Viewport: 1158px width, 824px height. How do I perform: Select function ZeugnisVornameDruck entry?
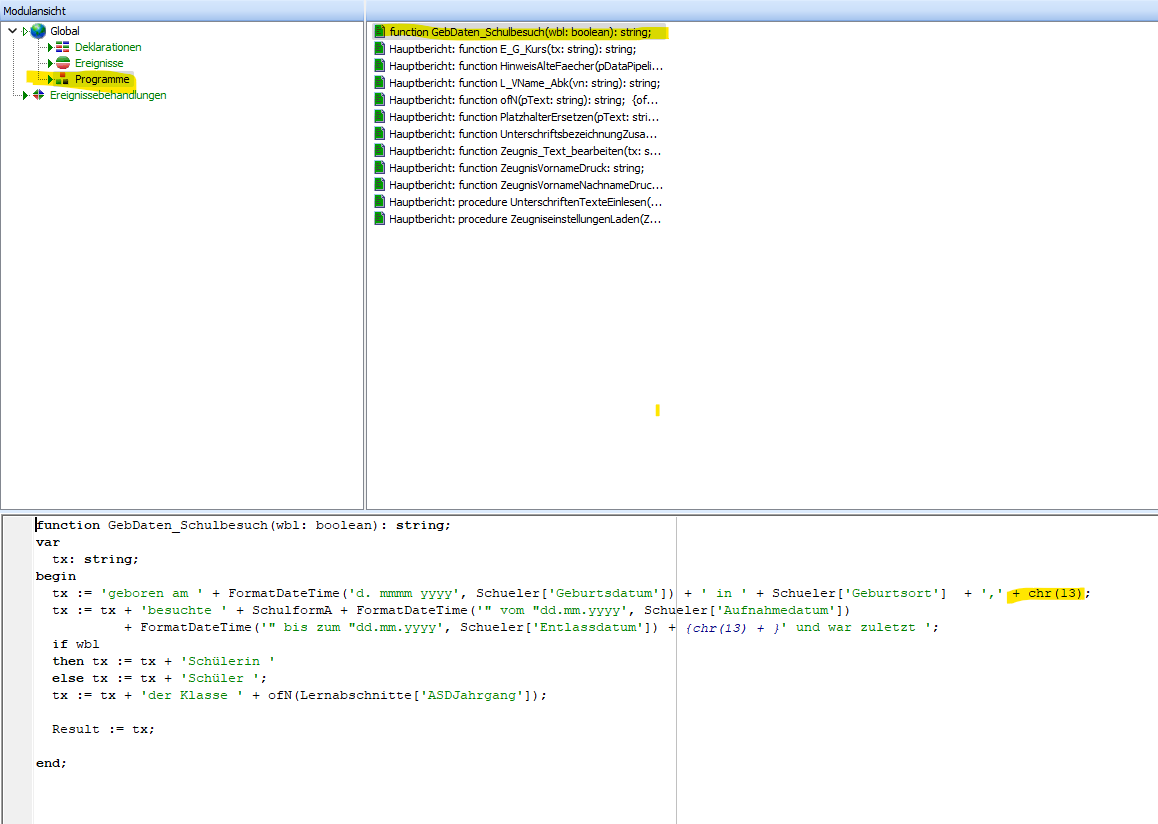pyautogui.click(x=516, y=168)
